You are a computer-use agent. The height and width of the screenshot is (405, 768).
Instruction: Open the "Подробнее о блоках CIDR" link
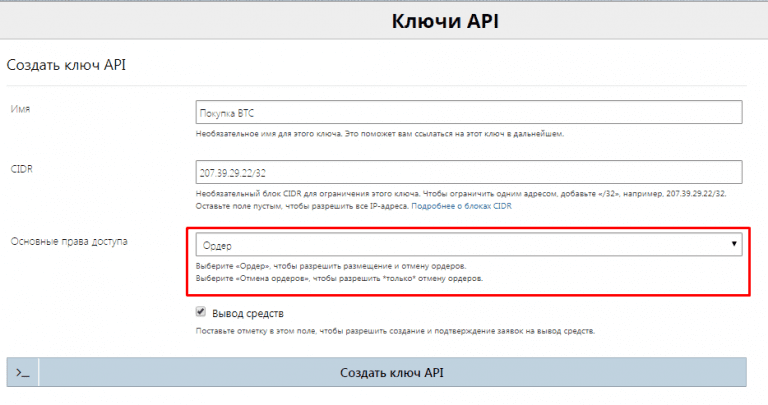pos(461,206)
